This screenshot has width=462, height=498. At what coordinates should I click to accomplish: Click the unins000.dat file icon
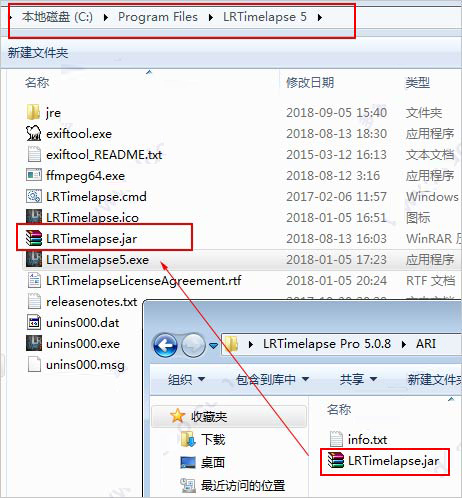click(x=34, y=322)
